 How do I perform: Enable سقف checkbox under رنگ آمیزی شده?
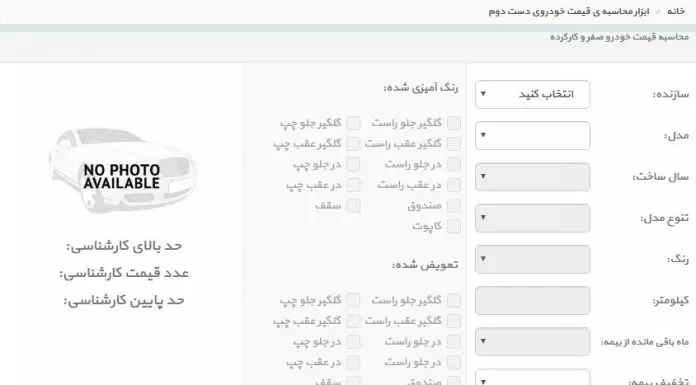(353, 206)
